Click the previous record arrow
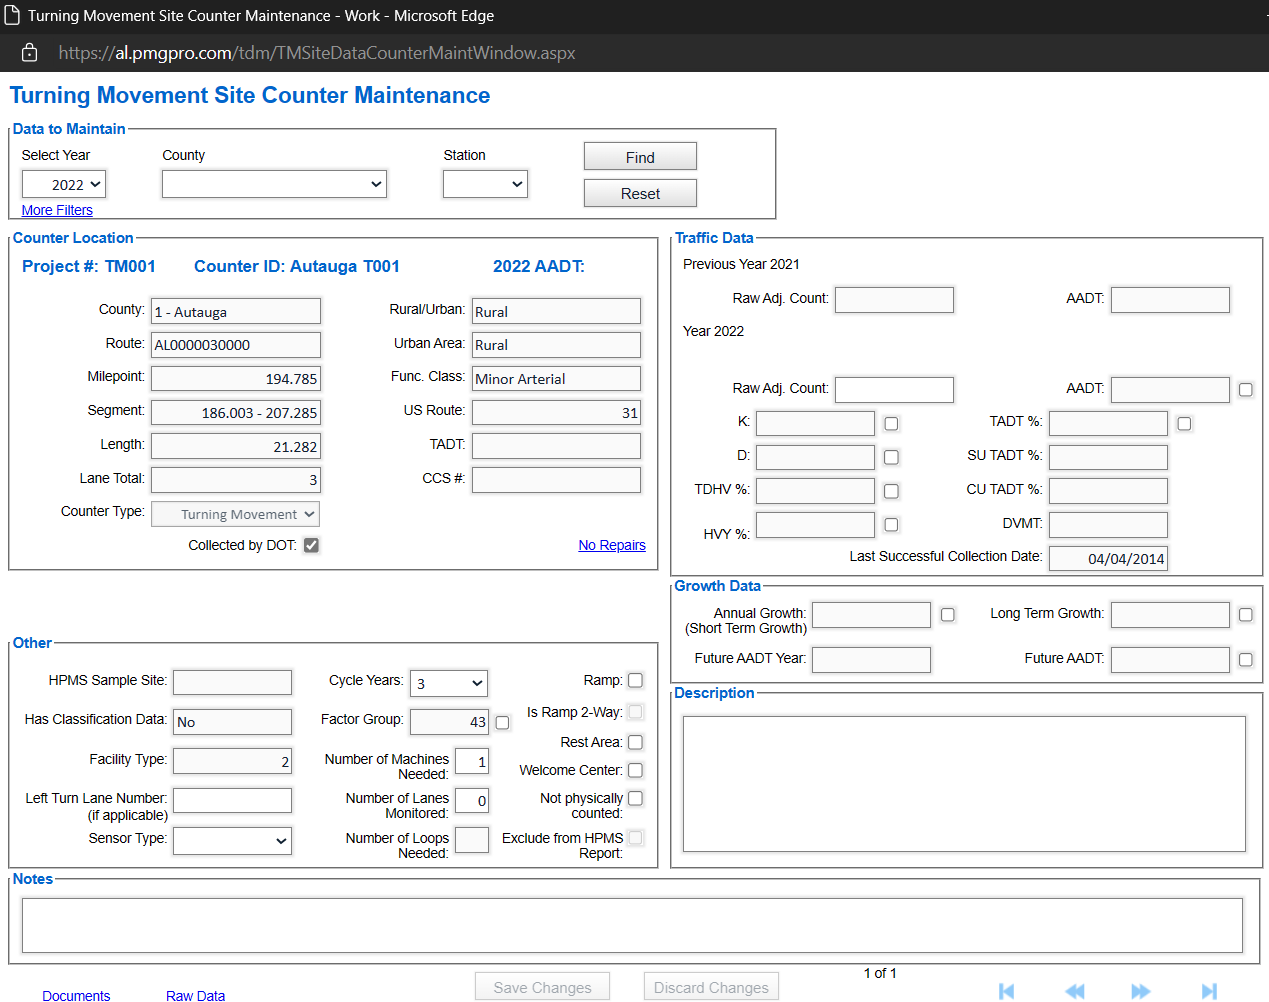 [1074, 991]
